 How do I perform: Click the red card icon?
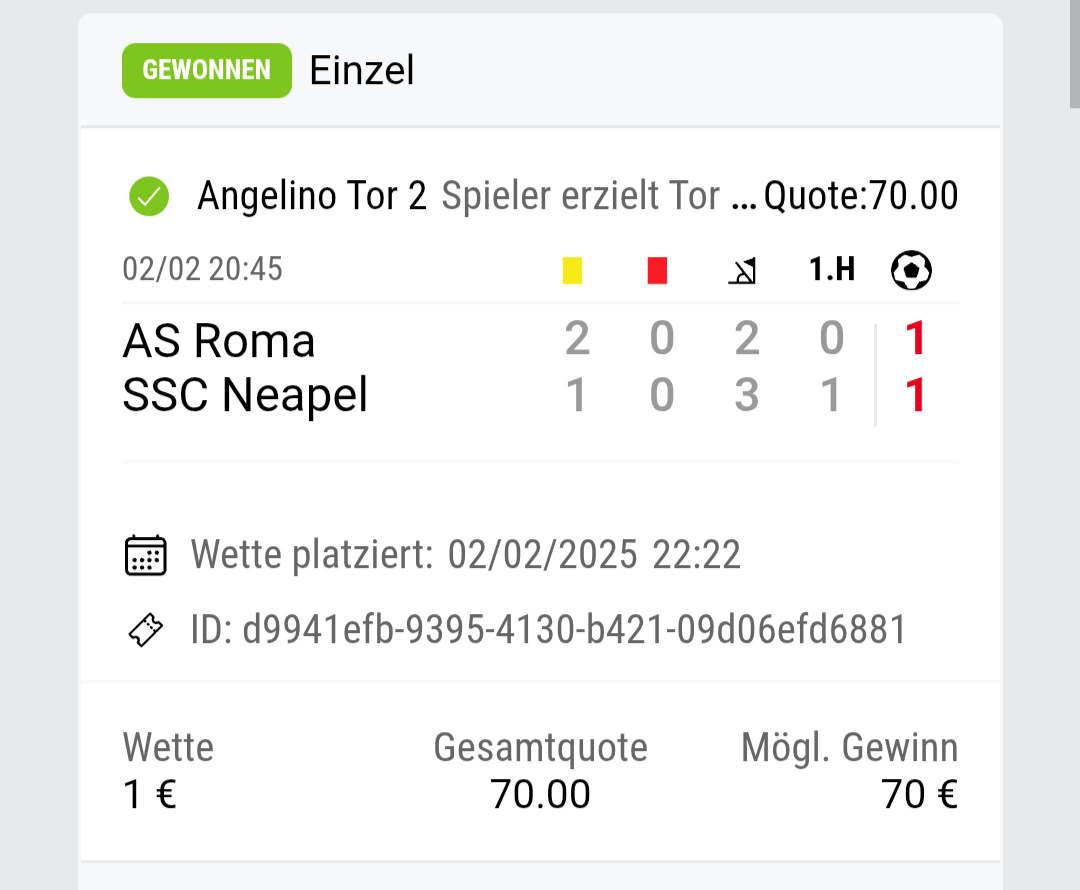click(657, 270)
